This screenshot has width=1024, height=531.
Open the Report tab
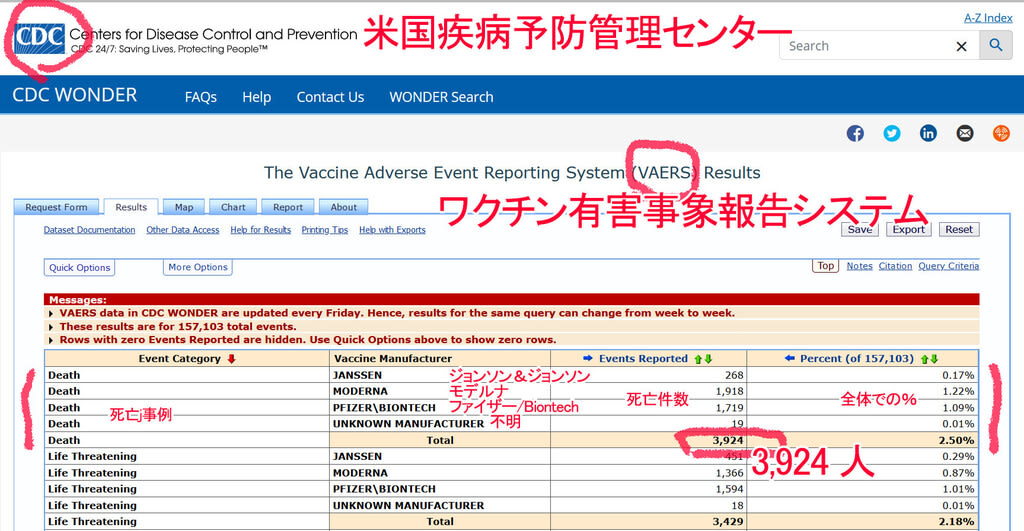(x=288, y=207)
